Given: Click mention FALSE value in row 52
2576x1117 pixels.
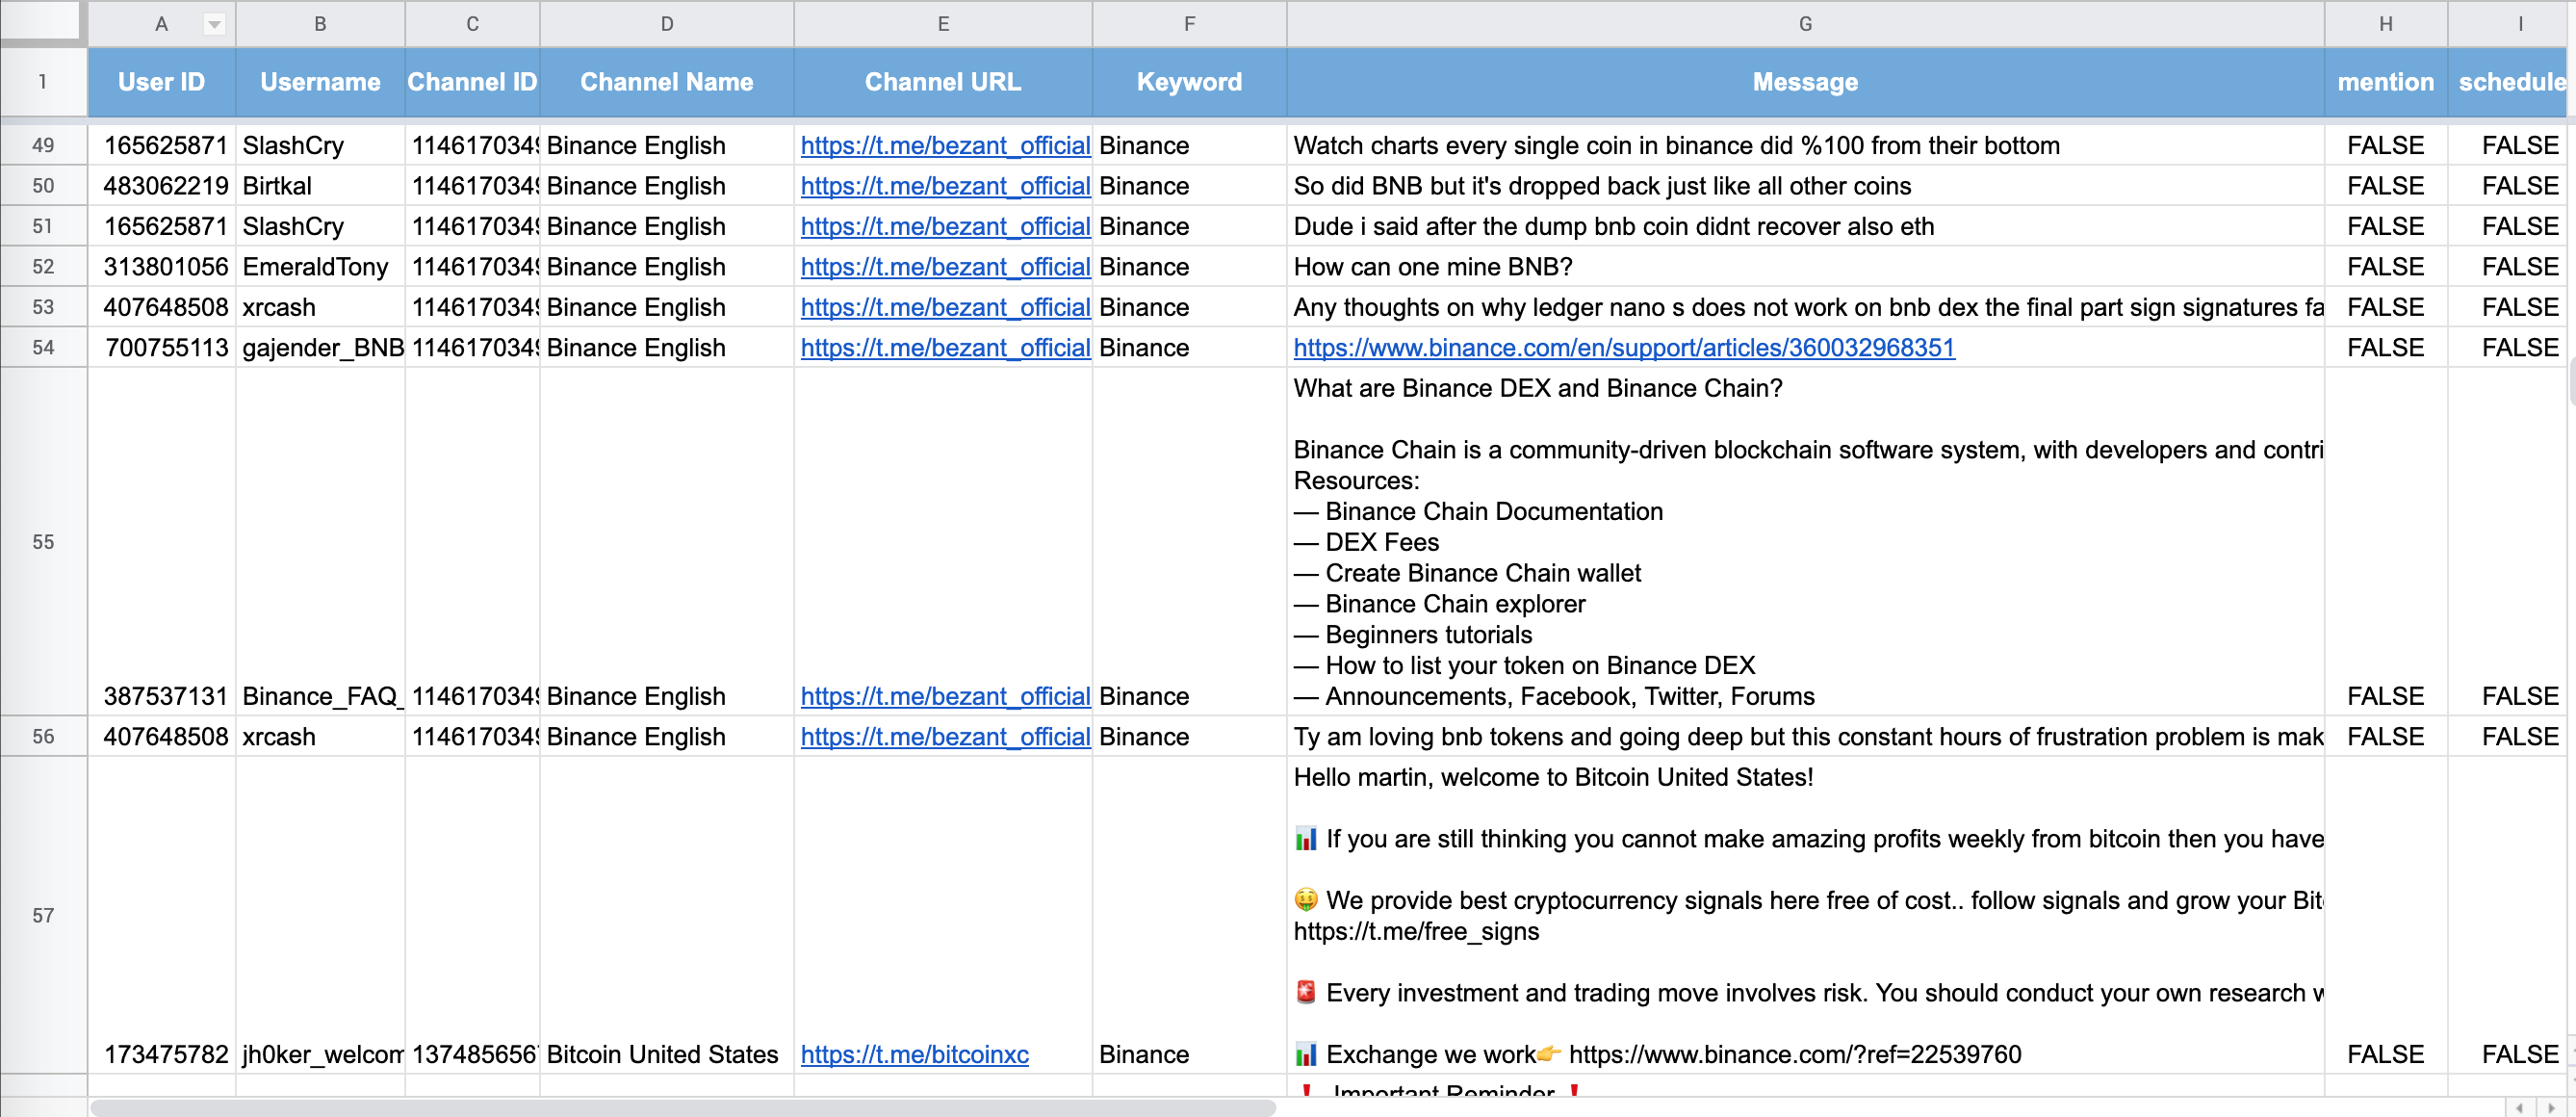Looking at the screenshot, I should click(2384, 266).
